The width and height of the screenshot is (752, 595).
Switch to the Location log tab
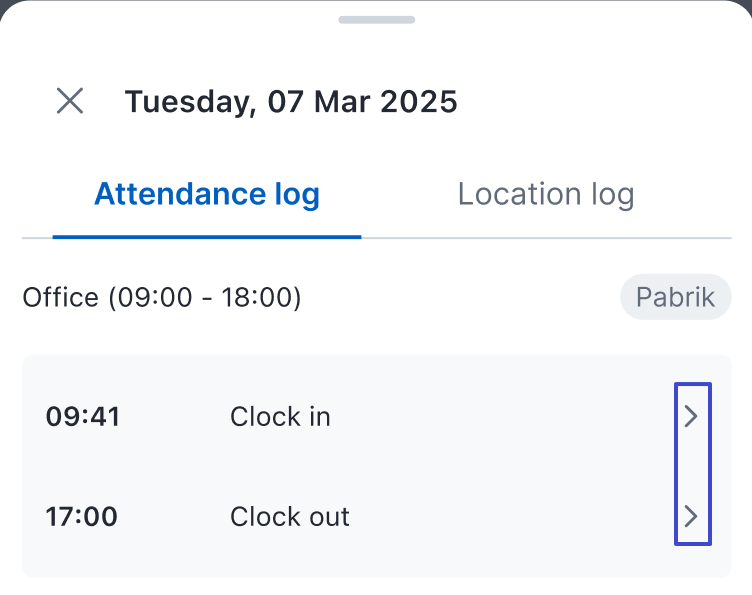[546, 194]
